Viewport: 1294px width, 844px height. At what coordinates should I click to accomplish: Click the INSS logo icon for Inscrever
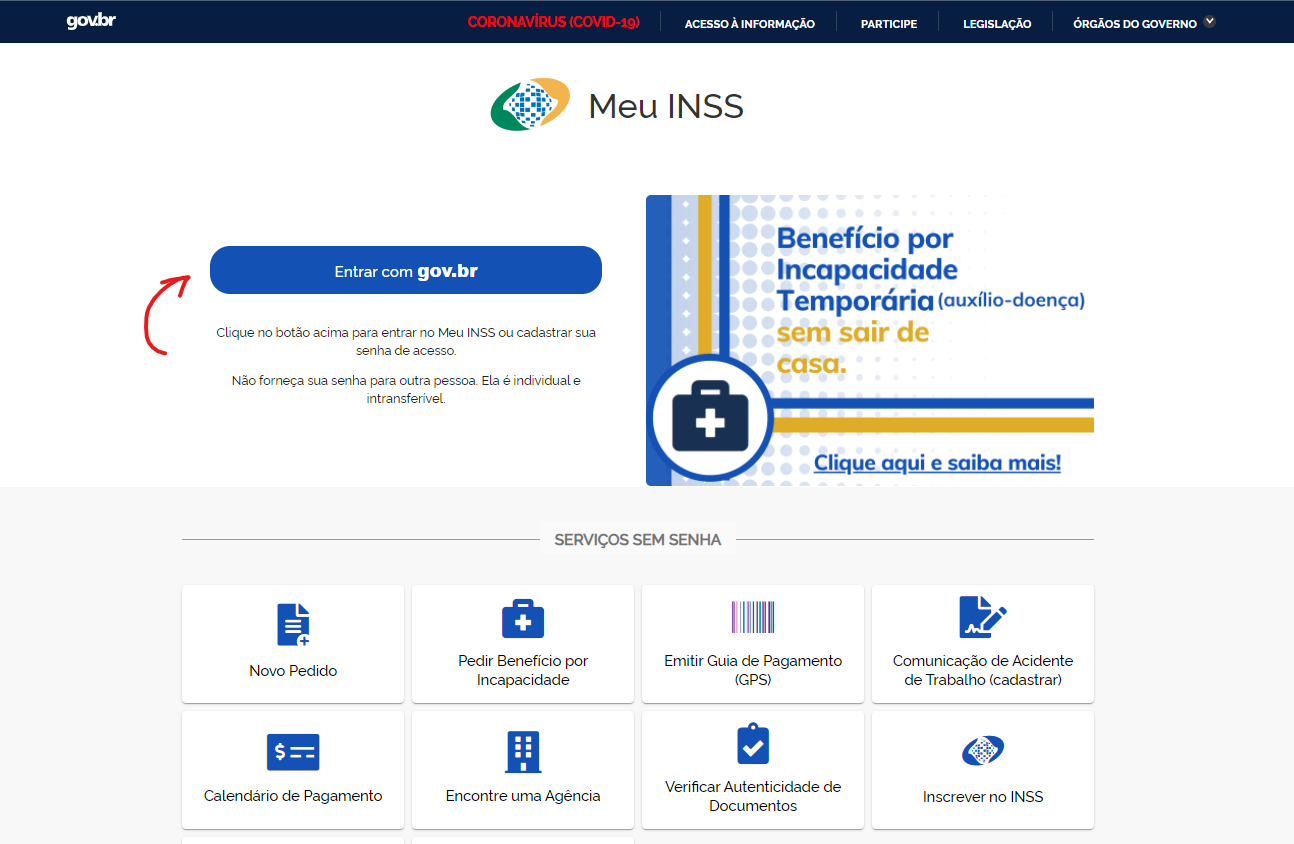pos(983,750)
